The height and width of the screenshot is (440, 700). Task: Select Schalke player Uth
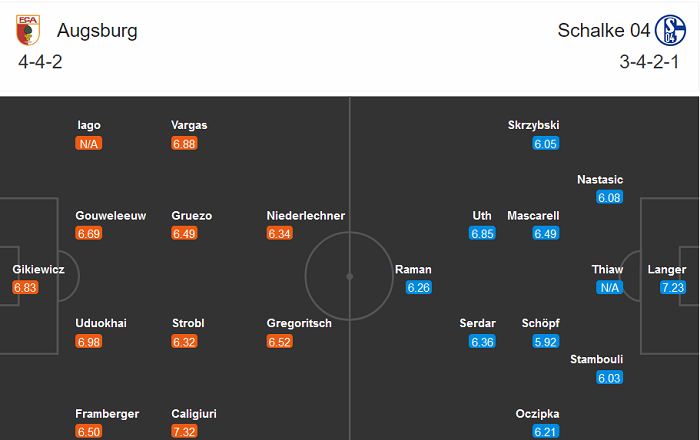click(482, 216)
